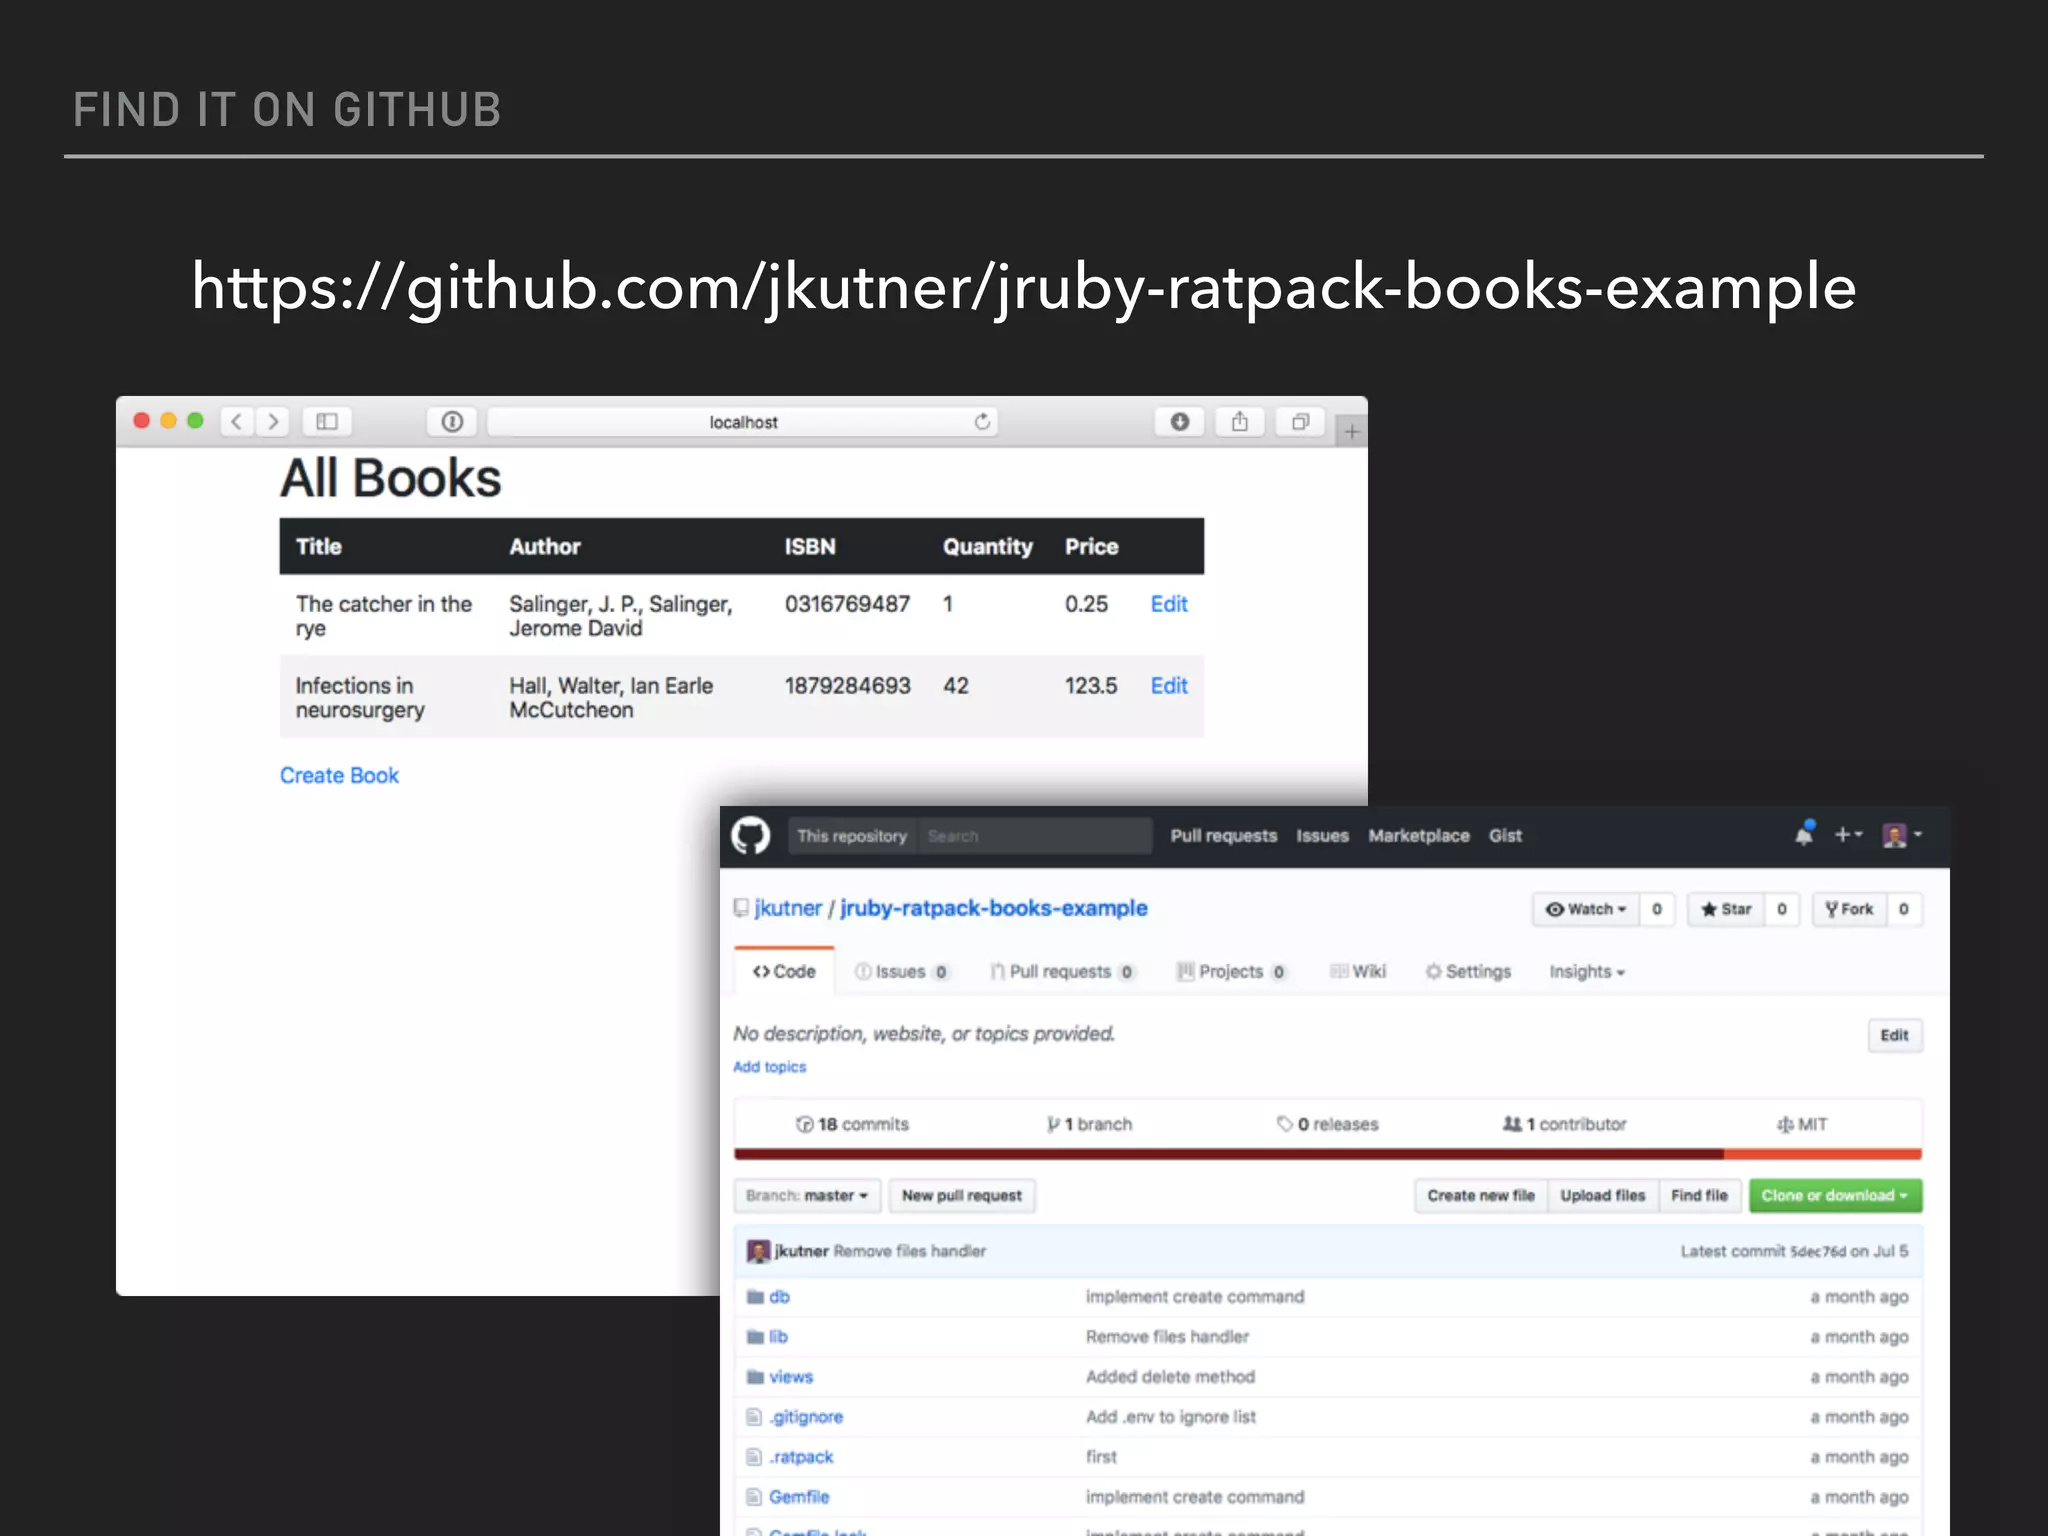The image size is (2048, 1536).
Task: Open the .ratpack file
Action: (x=801, y=1457)
